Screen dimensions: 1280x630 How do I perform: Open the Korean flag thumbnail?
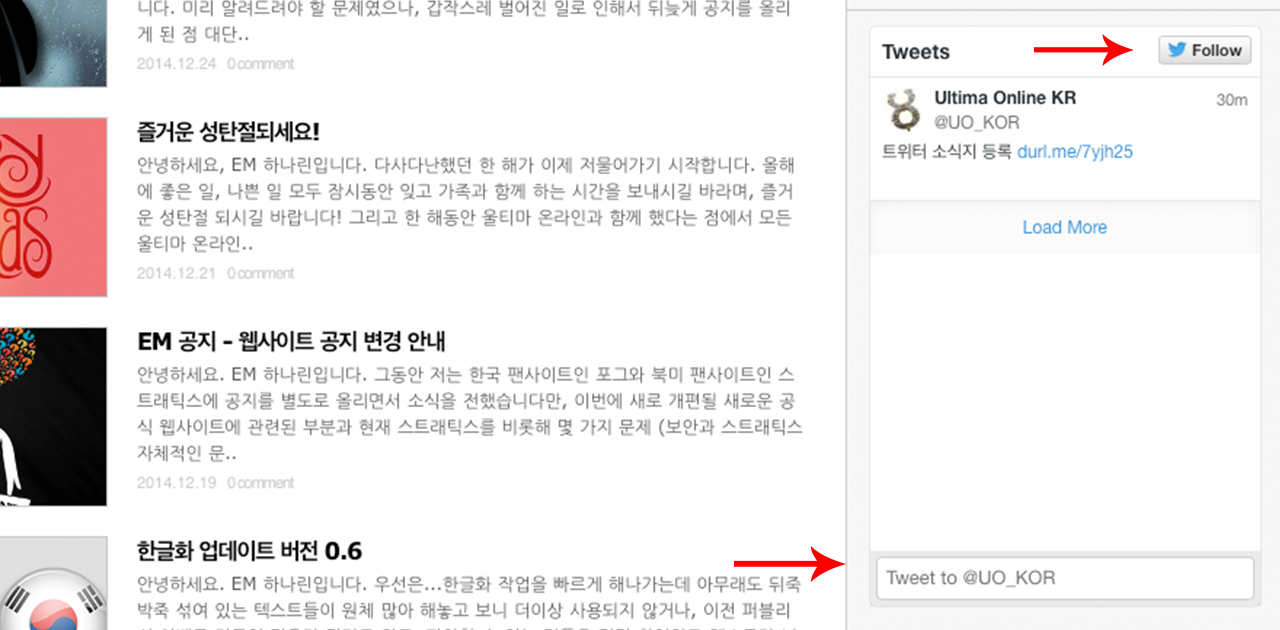pyautogui.click(x=53, y=584)
